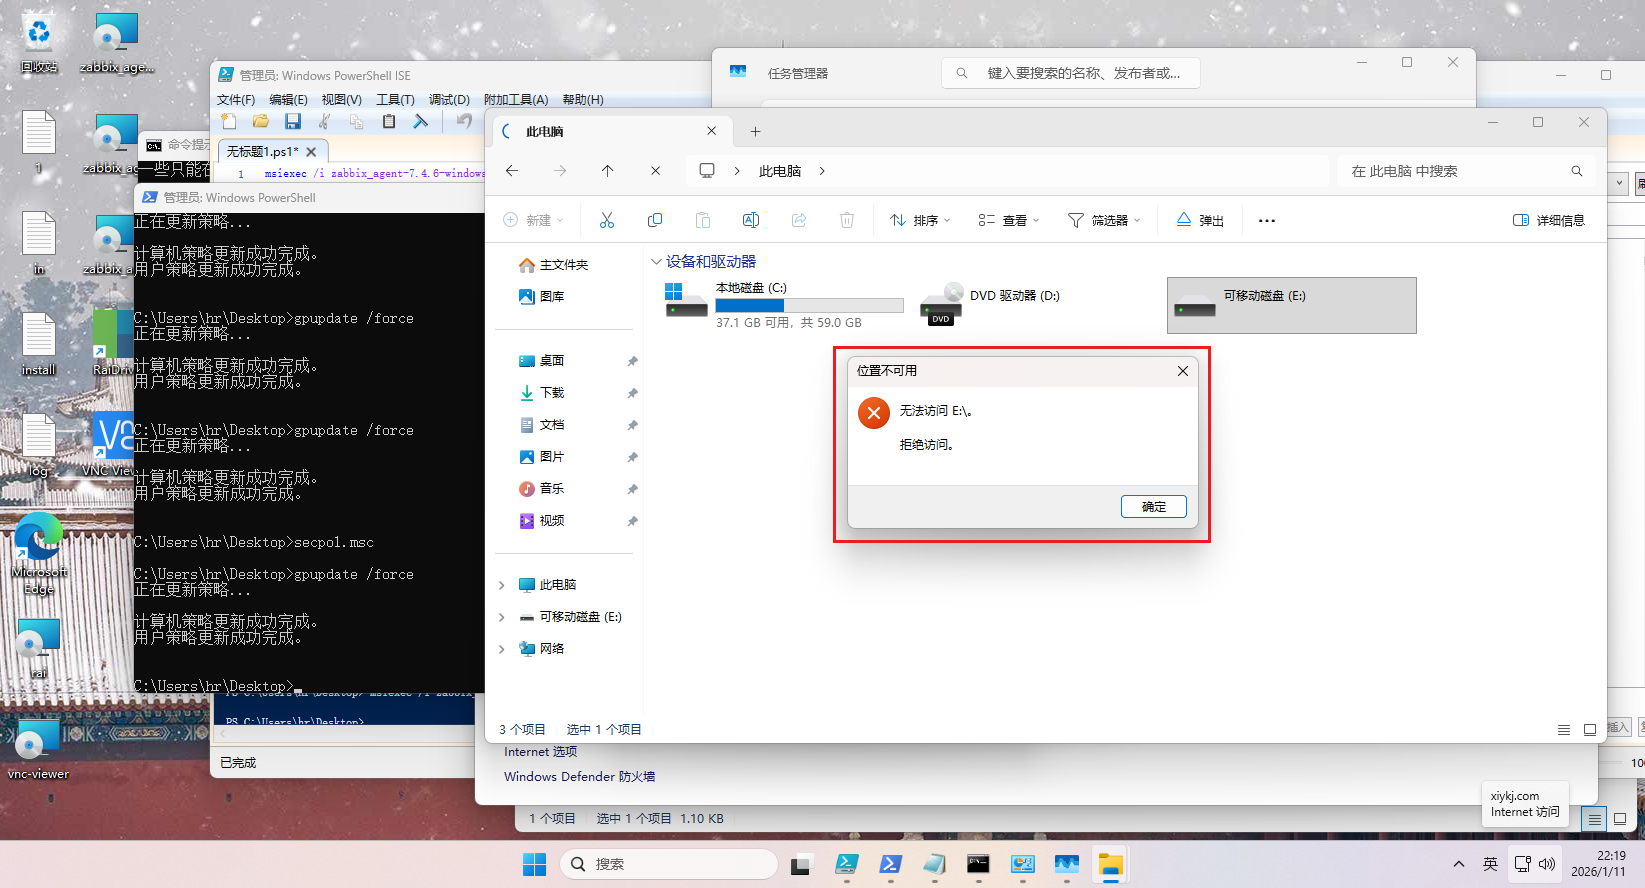The height and width of the screenshot is (888, 1645).
Task: Open 文件(F) menu in PowerShell ISE
Action: pyautogui.click(x=236, y=100)
